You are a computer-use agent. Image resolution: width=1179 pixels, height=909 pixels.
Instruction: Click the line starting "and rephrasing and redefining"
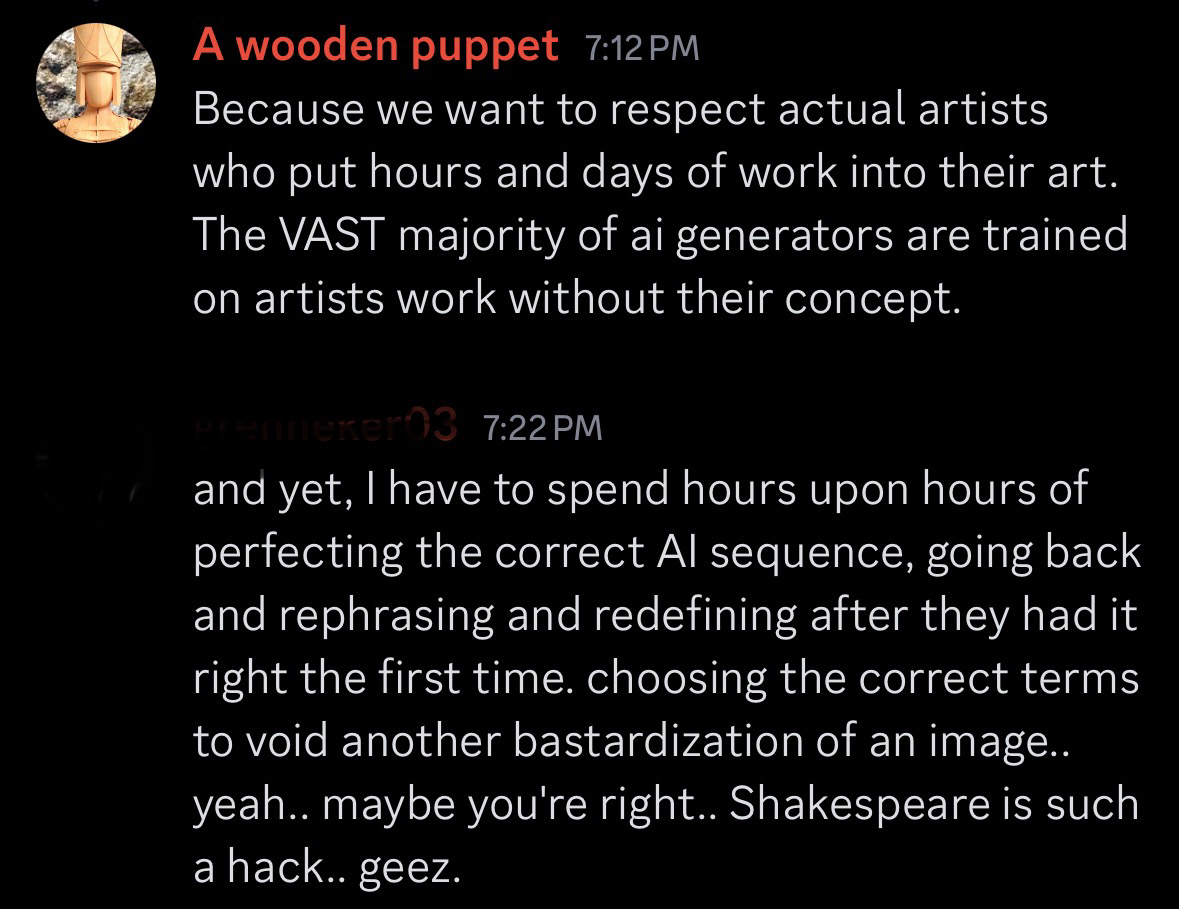tap(665, 615)
